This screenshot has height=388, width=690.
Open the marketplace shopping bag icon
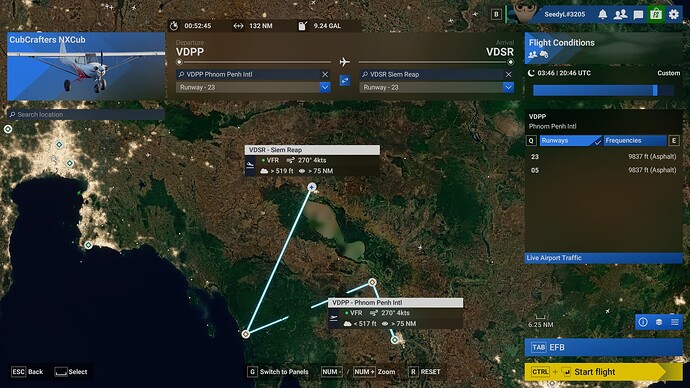coord(656,14)
